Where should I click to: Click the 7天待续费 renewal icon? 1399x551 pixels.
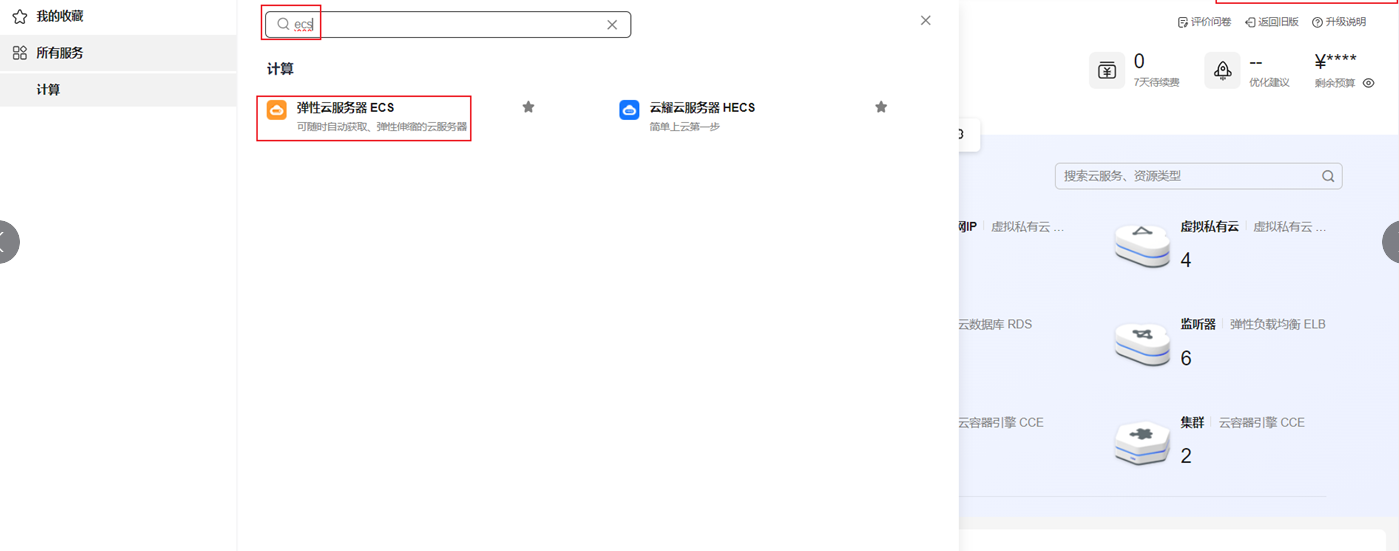click(1107, 70)
